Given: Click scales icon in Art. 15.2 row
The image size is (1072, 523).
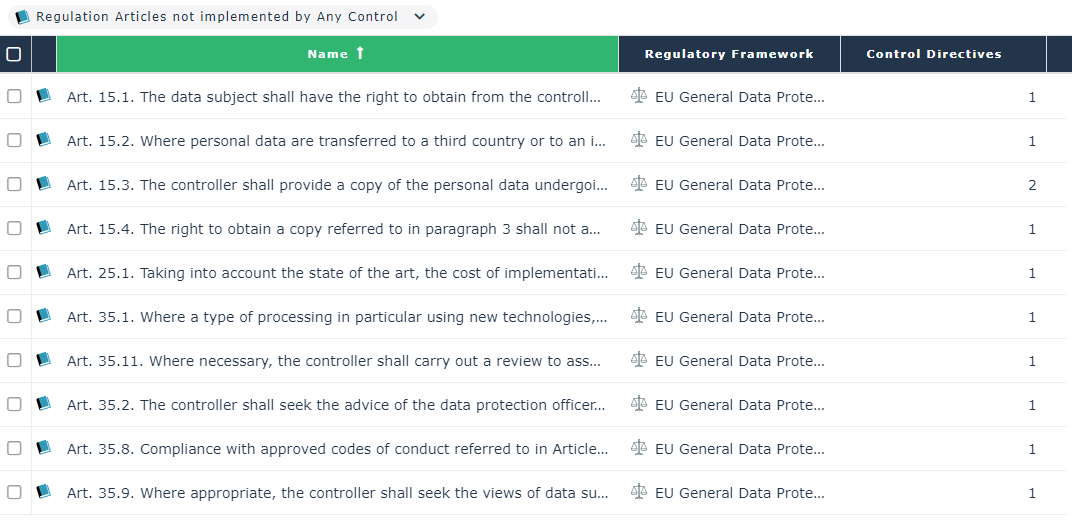Looking at the screenshot, I should [639, 140].
